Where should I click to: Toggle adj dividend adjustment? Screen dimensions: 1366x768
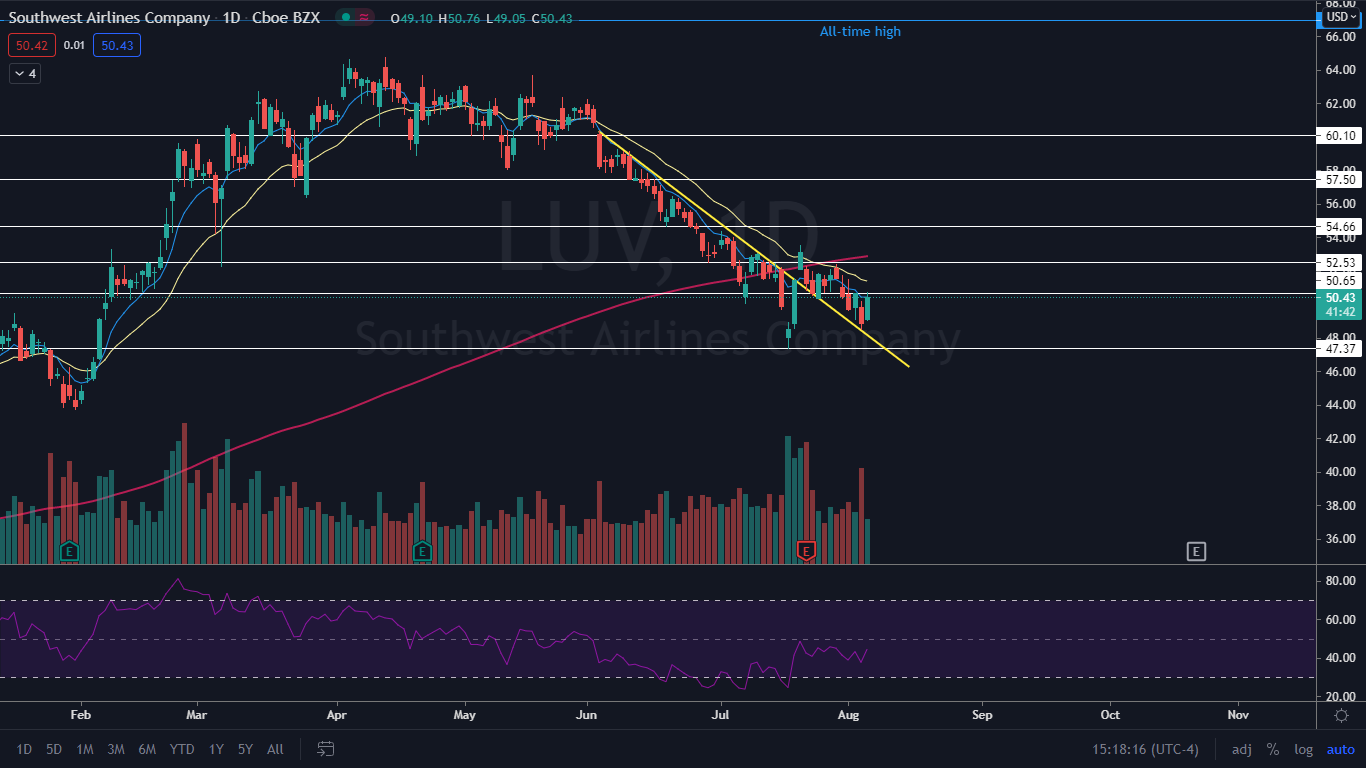(1241, 749)
